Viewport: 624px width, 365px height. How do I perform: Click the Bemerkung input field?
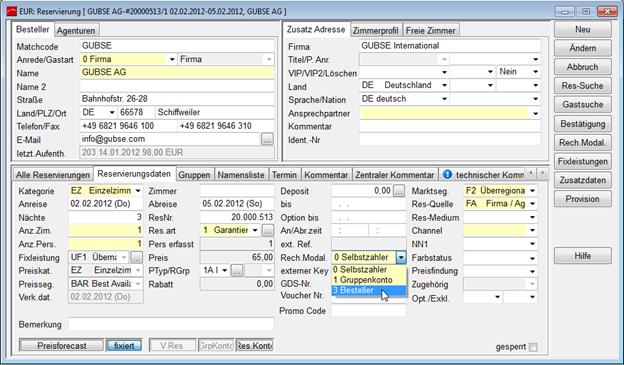171,324
